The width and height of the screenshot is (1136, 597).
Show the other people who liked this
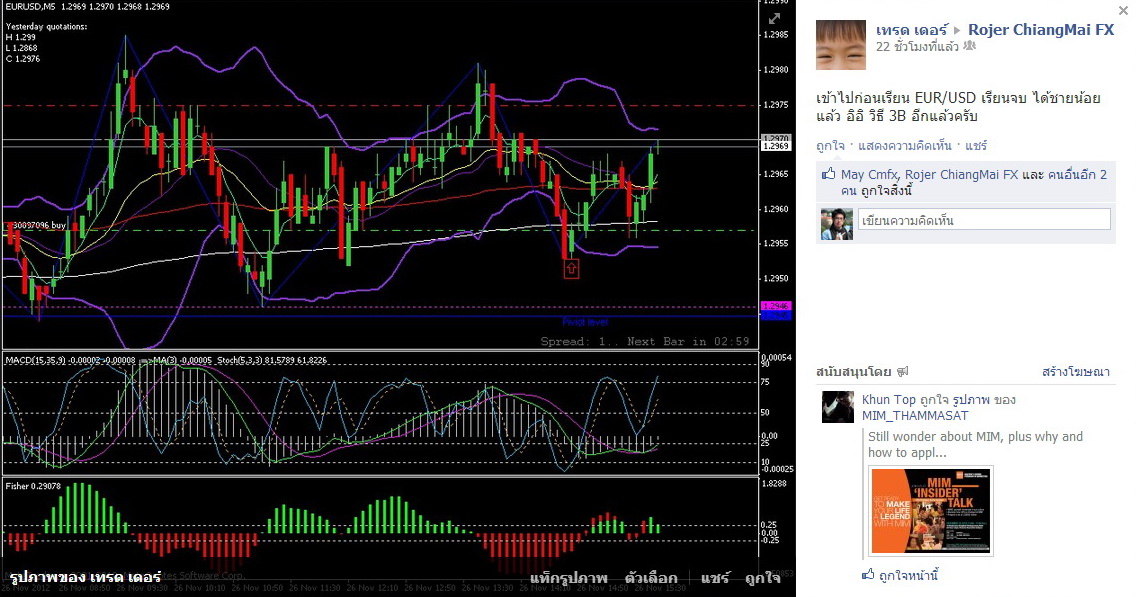tap(1077, 175)
